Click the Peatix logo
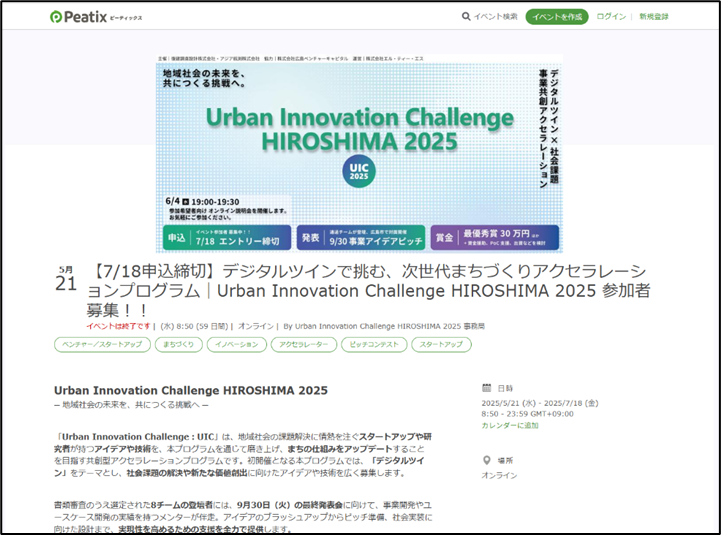721x535 pixels. [85, 16]
